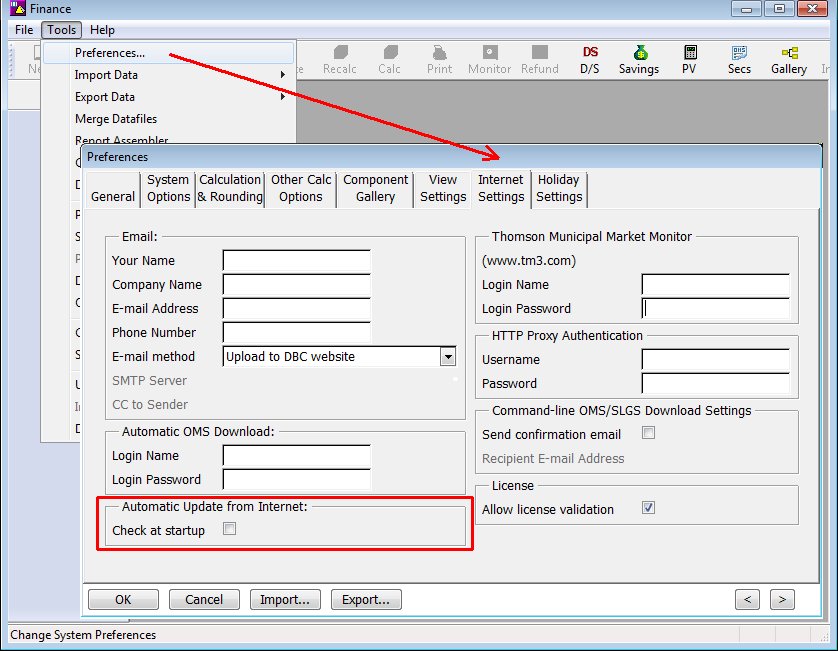Click the D/S toolbar icon
838x651 pixels.
[x=590, y=58]
